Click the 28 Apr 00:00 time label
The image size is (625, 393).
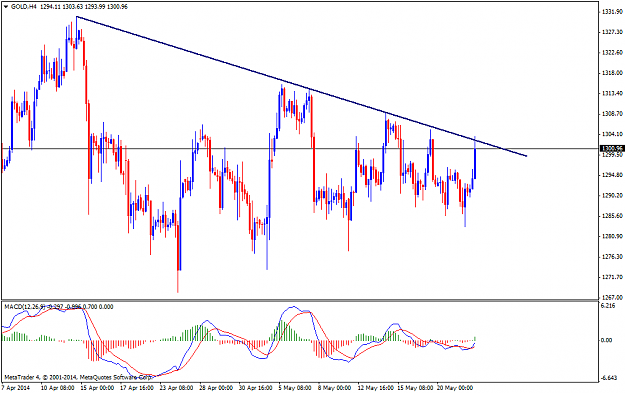216,387
